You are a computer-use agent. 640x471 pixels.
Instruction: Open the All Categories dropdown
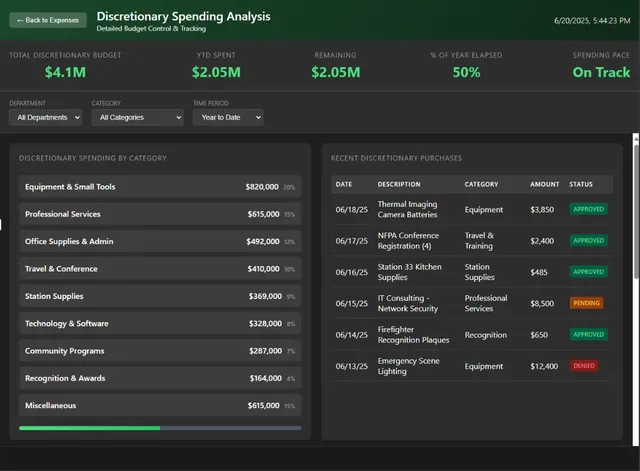[x=138, y=118]
